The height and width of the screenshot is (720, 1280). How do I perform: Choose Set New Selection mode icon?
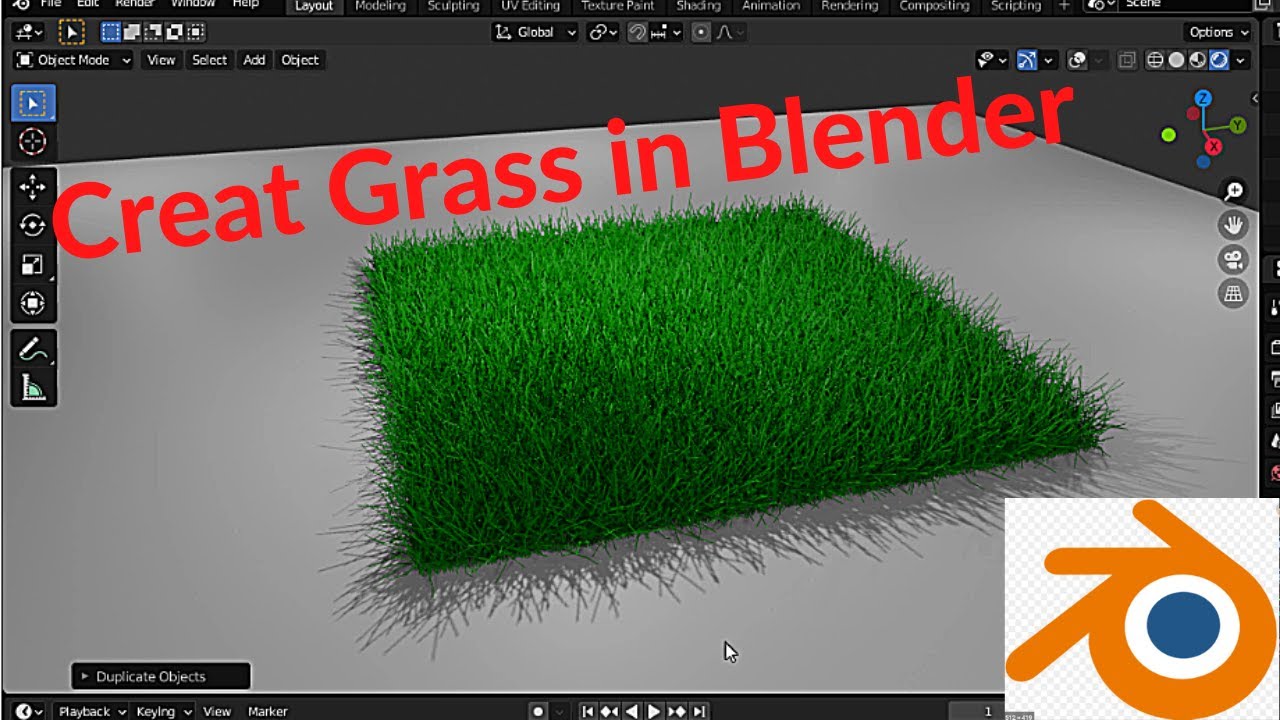point(112,32)
